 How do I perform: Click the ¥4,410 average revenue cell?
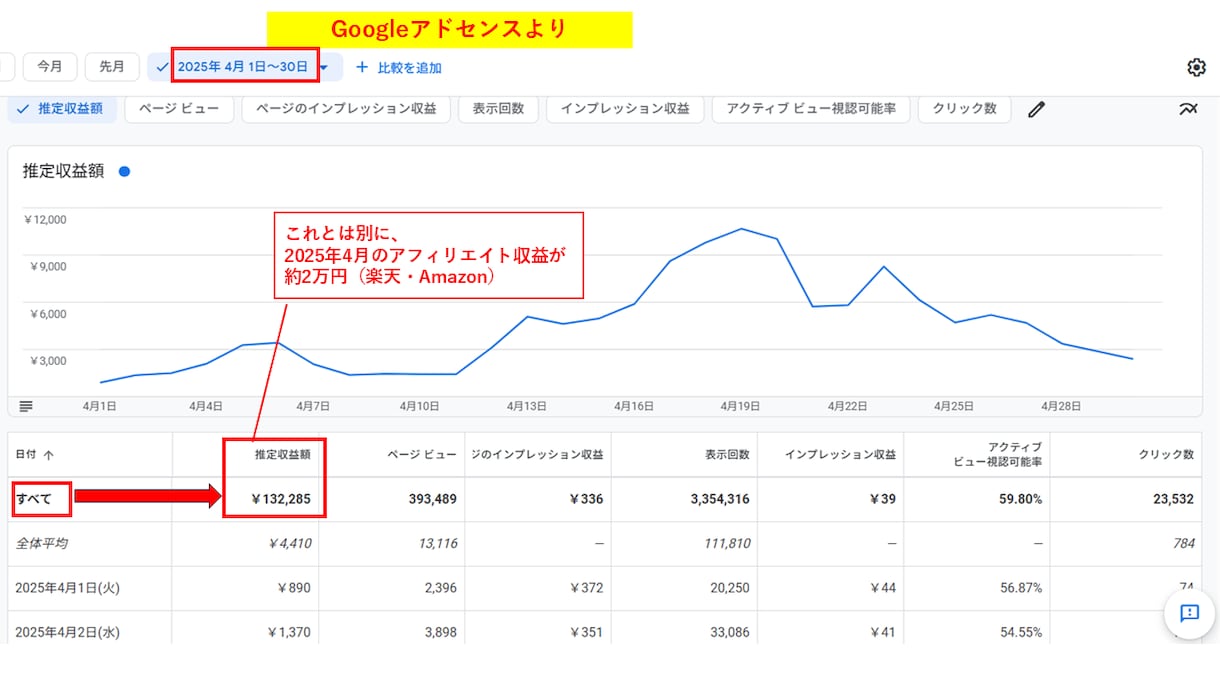point(289,543)
